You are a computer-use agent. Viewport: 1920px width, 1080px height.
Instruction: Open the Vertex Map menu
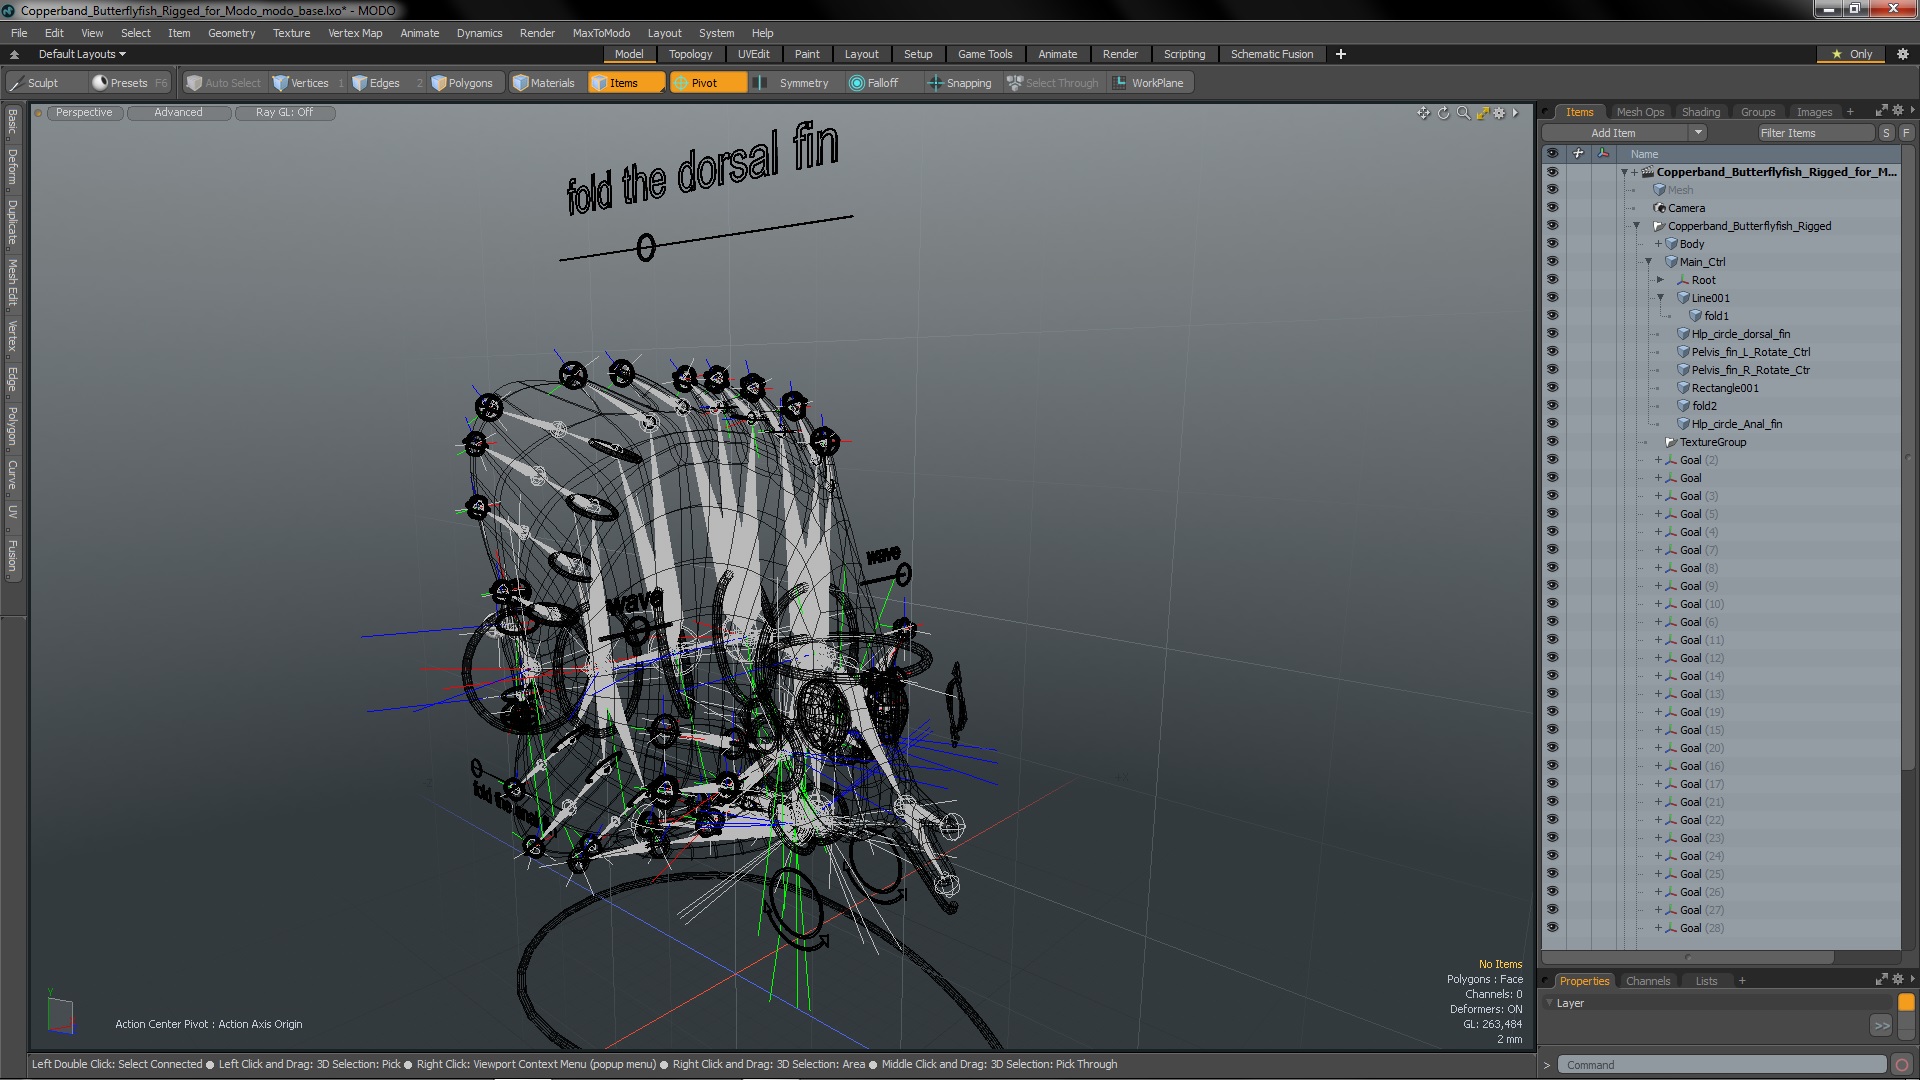click(x=355, y=33)
